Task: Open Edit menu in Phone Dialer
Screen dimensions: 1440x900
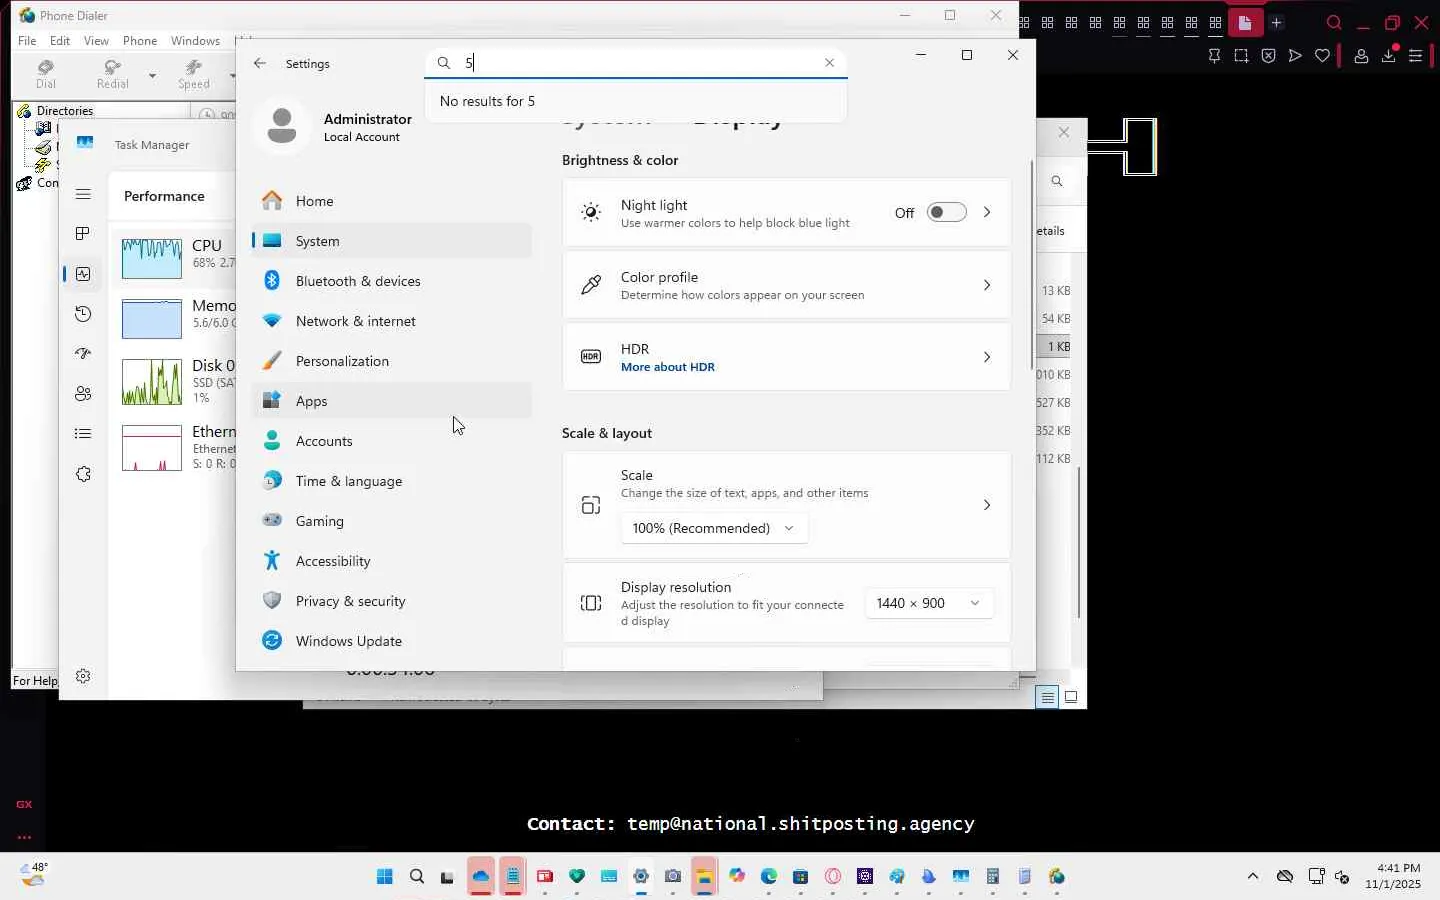Action: pos(60,41)
